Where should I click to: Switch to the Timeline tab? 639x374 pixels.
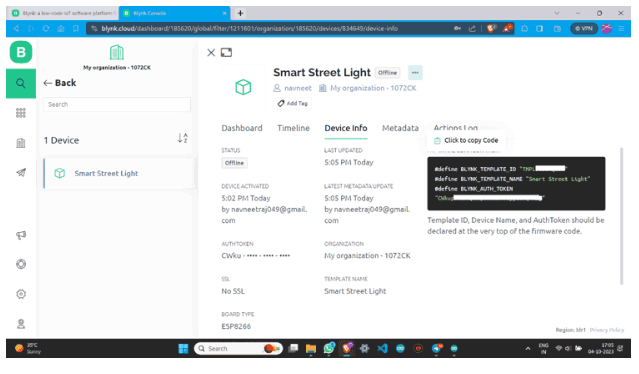point(293,128)
